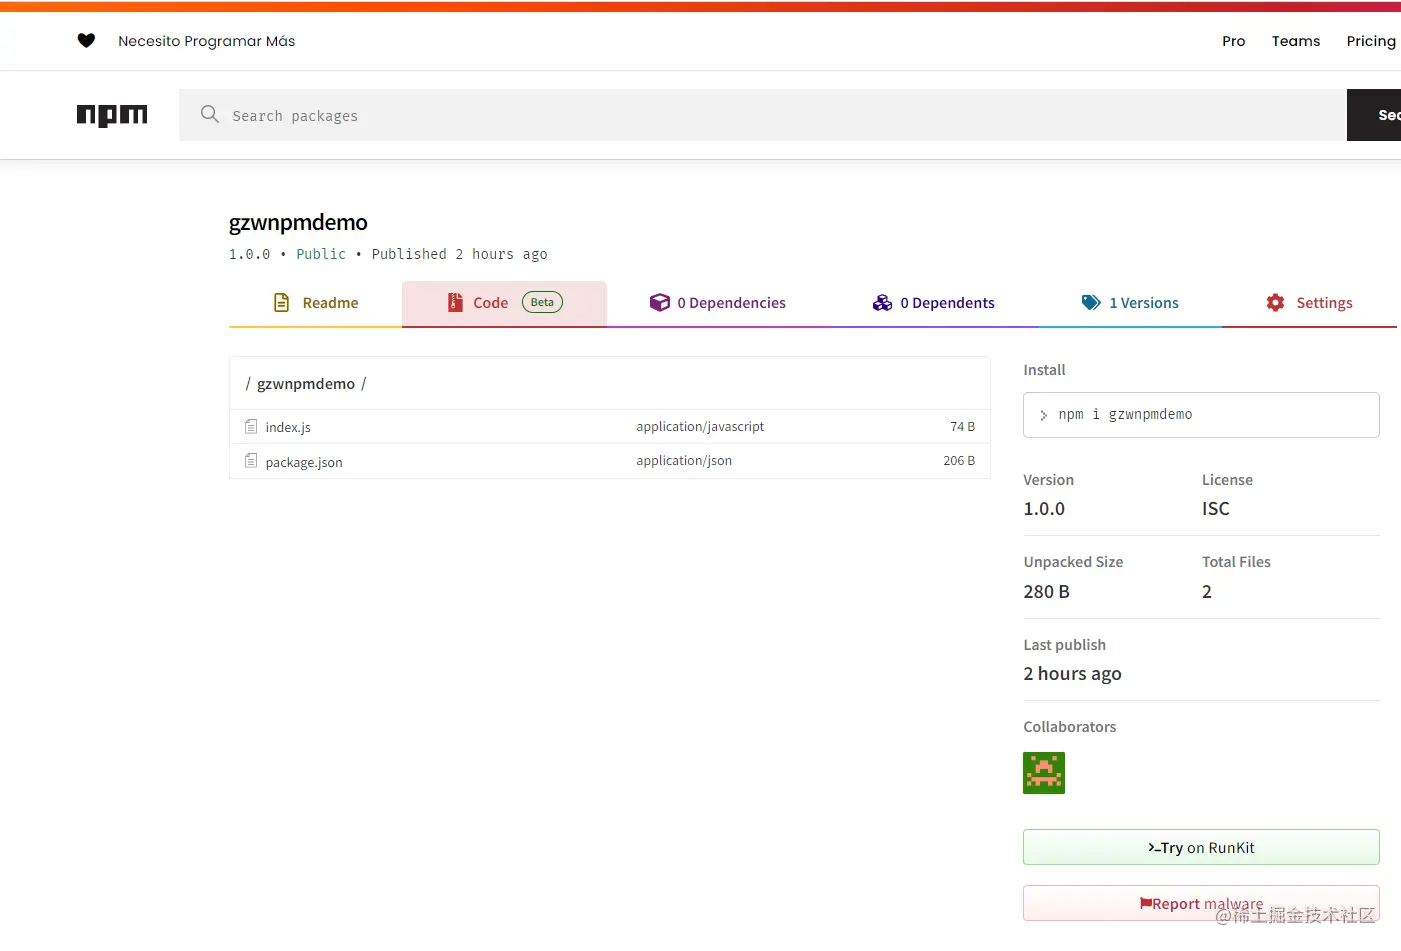The width and height of the screenshot is (1401, 951).
Task: View the 1 Versions tab
Action: [x=1130, y=304]
